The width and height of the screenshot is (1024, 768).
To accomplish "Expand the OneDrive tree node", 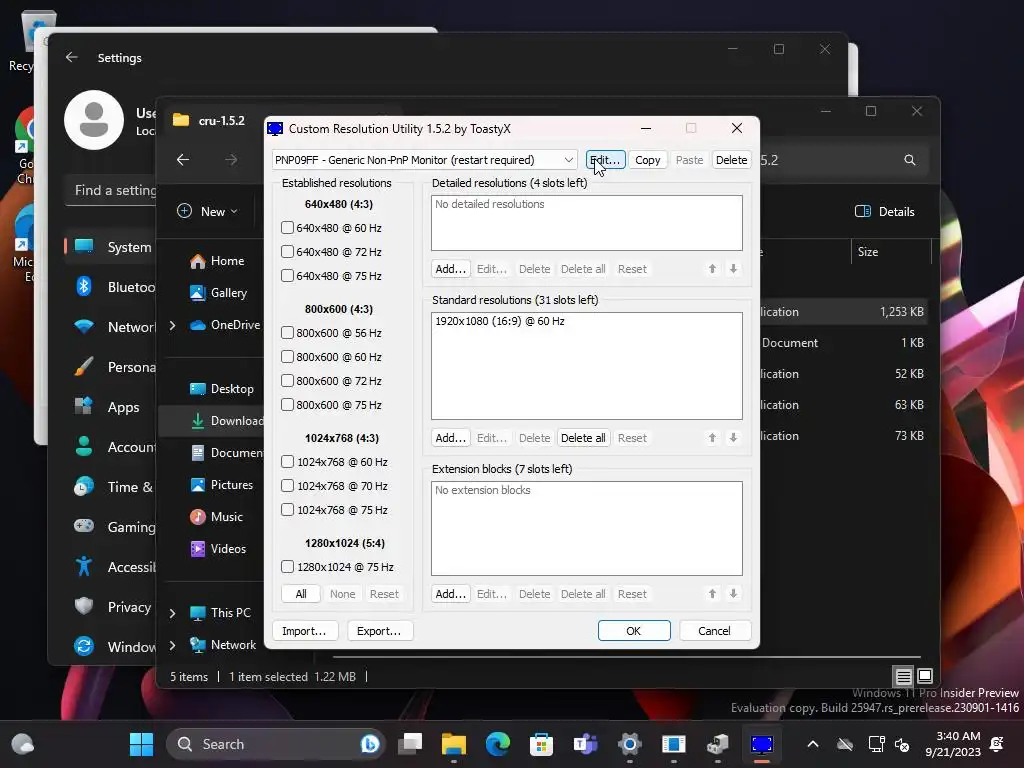I will pos(172,325).
